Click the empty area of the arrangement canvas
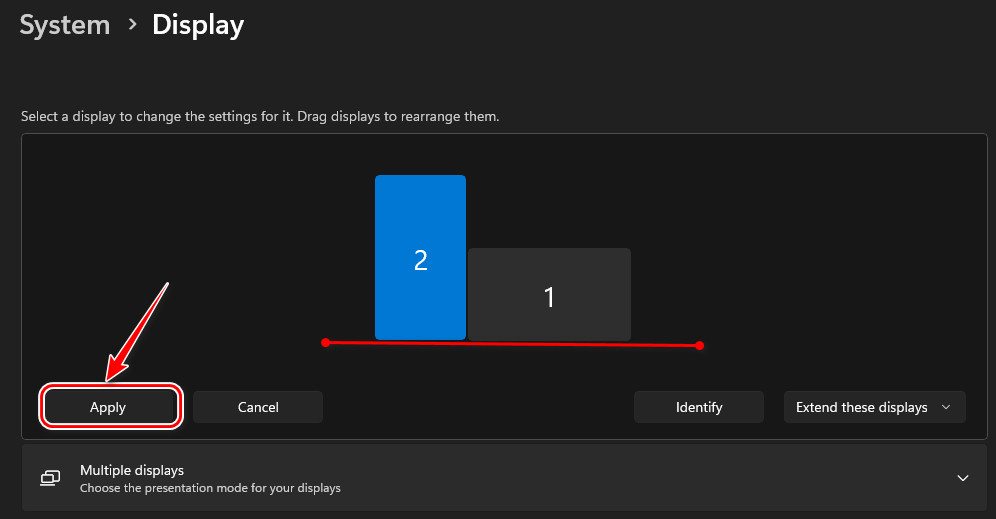Image resolution: width=996 pixels, height=519 pixels. pos(800,240)
